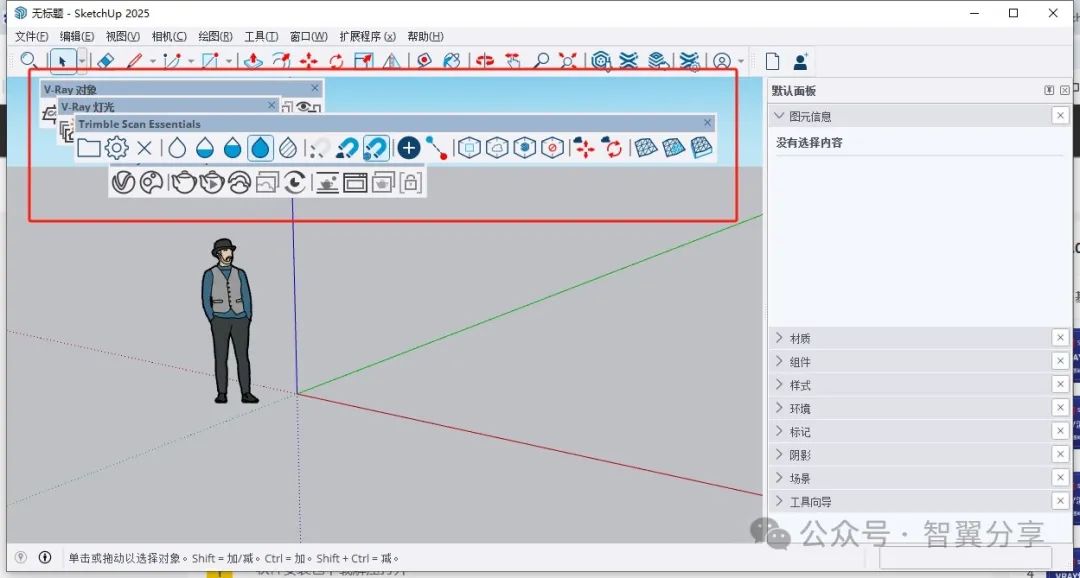Start interactive render with teapot play icon
This screenshot has width=1080, height=578.
211,183
